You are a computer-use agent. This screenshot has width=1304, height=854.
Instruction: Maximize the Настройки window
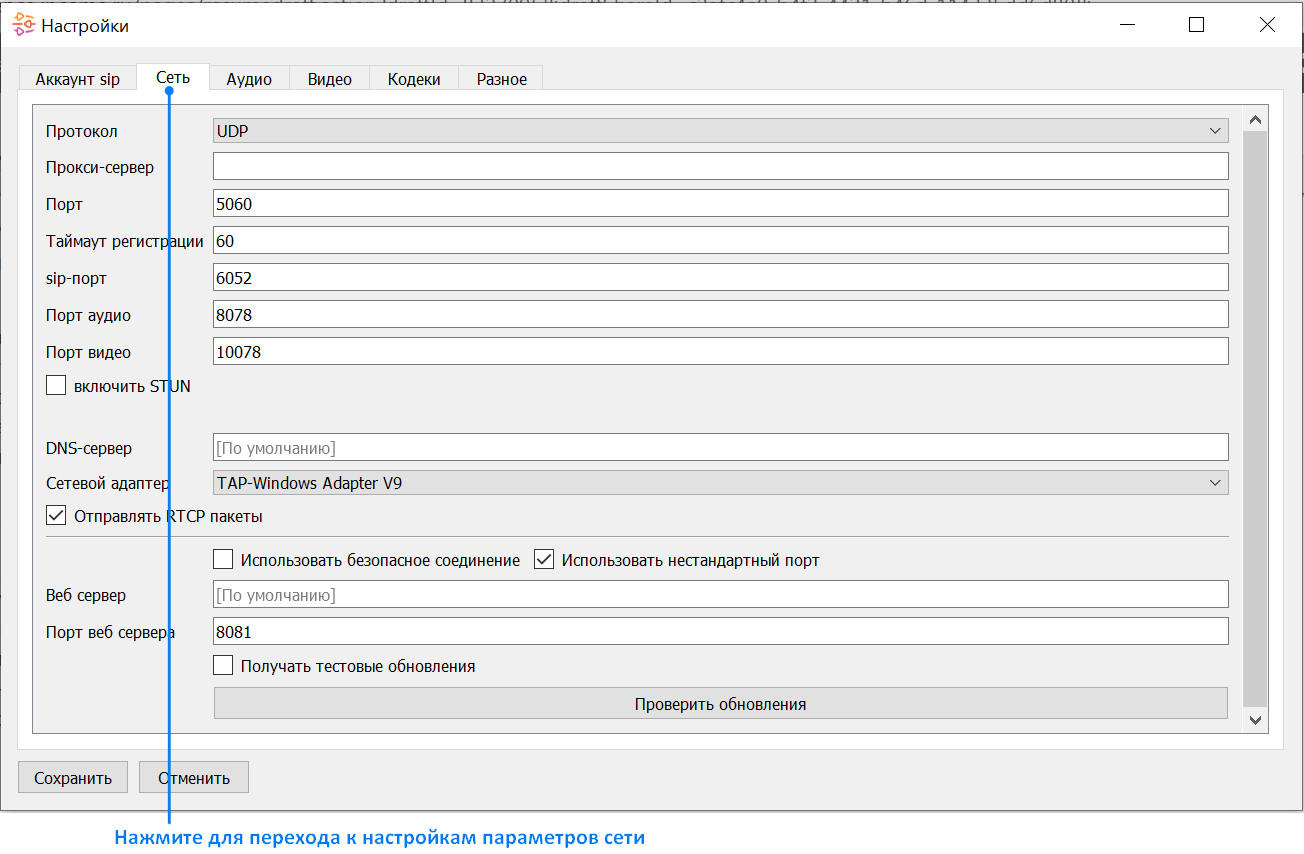[1196, 26]
